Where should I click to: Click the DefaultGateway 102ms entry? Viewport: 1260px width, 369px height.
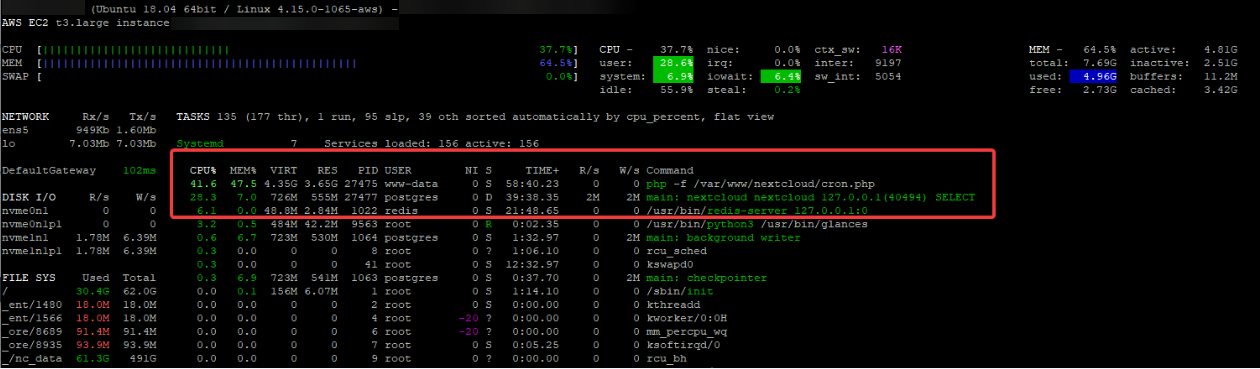pyautogui.click(x=79, y=171)
